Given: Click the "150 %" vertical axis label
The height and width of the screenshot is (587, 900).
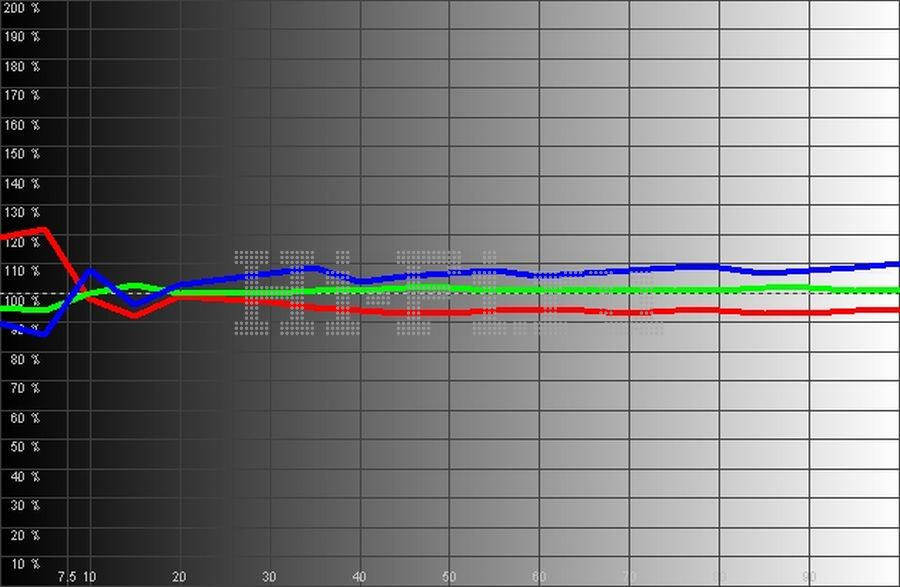Looking at the screenshot, I should click(20, 154).
